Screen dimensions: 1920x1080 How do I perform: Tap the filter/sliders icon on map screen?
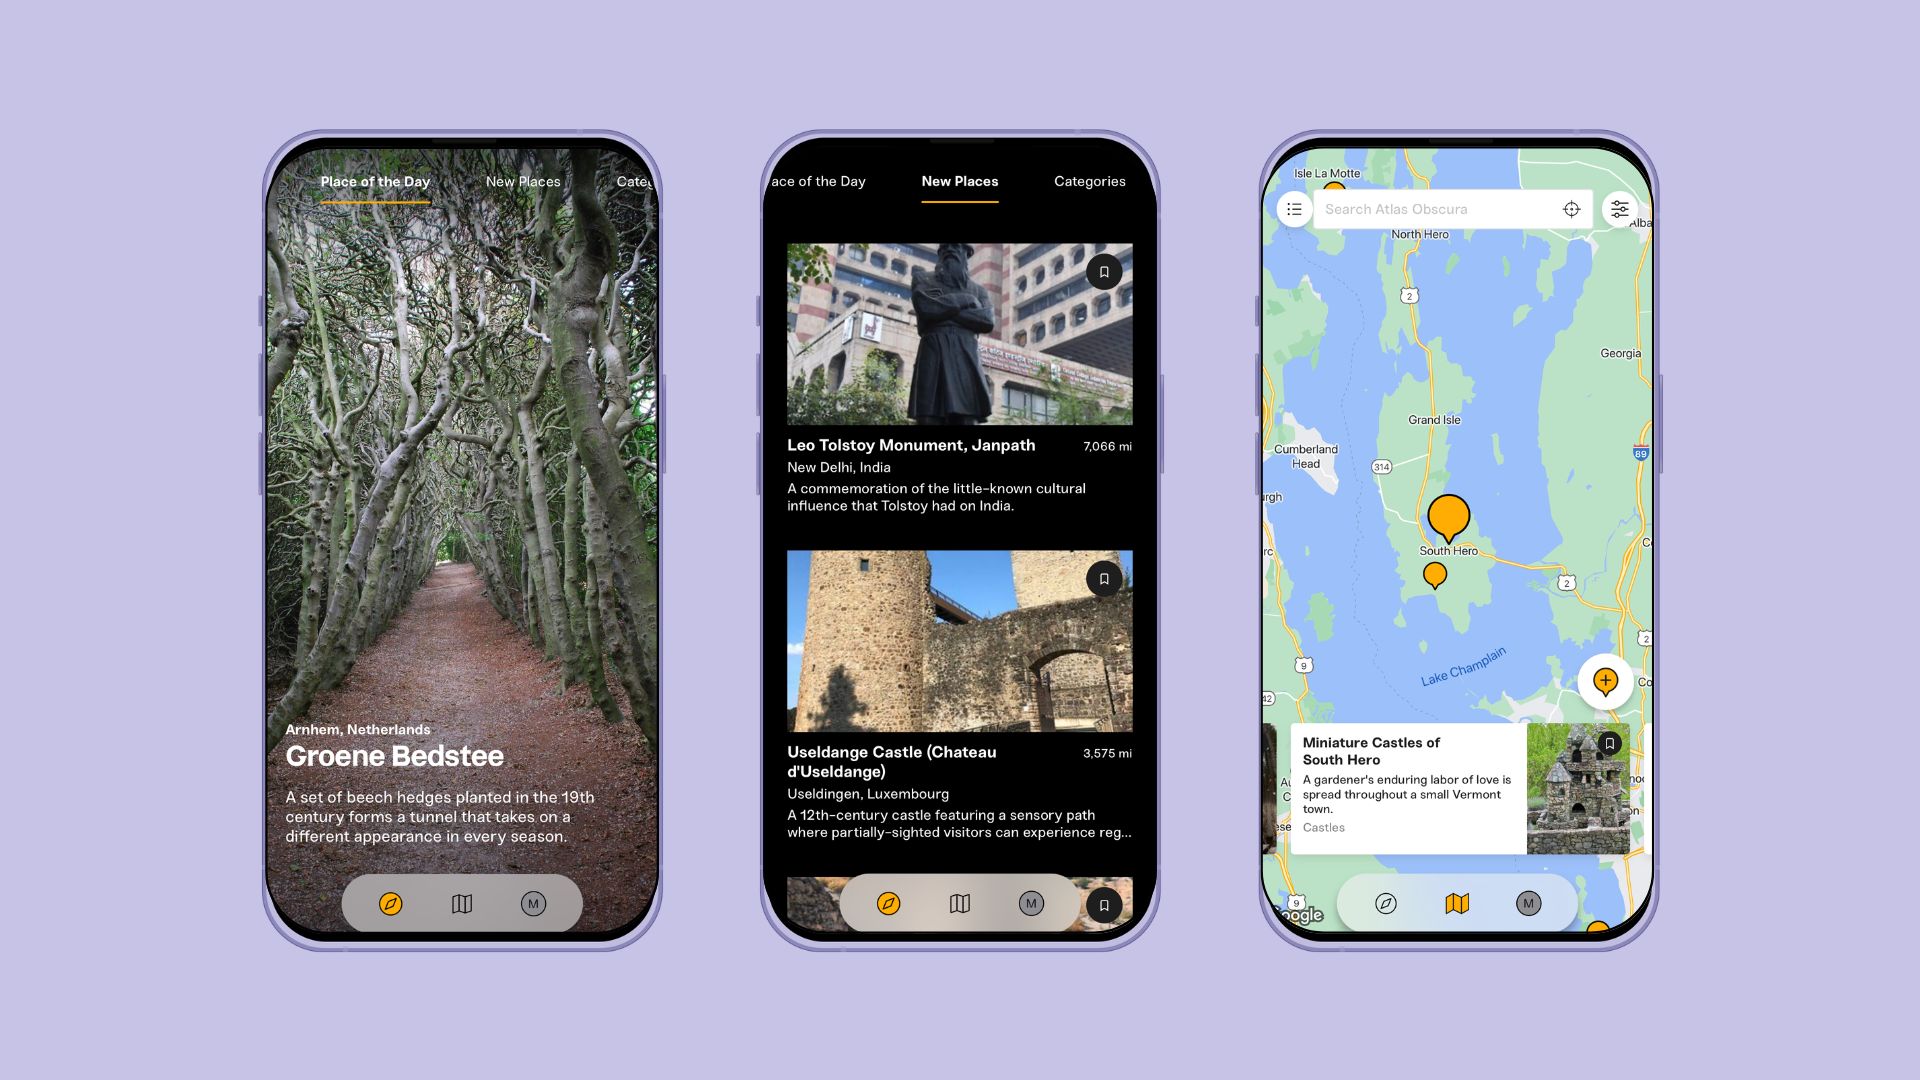[x=1618, y=208]
